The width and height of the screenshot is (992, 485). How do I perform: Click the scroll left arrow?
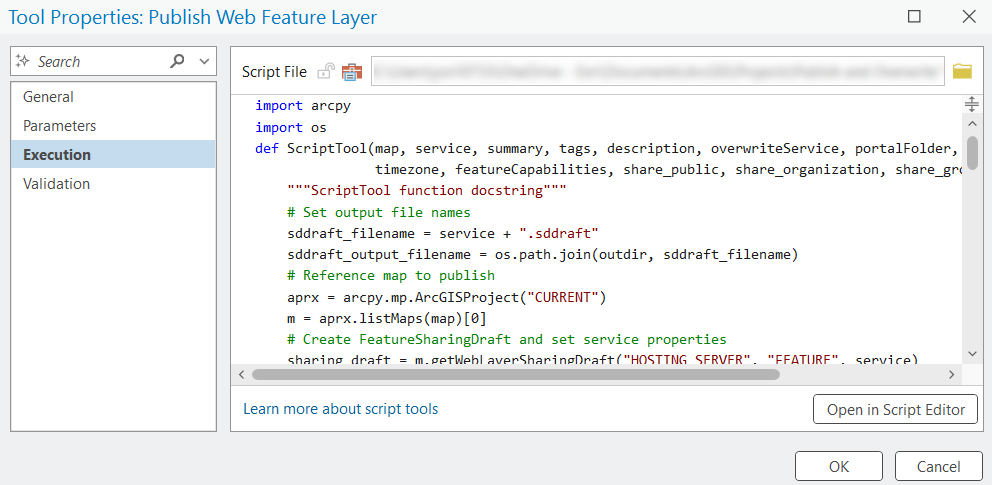click(241, 374)
